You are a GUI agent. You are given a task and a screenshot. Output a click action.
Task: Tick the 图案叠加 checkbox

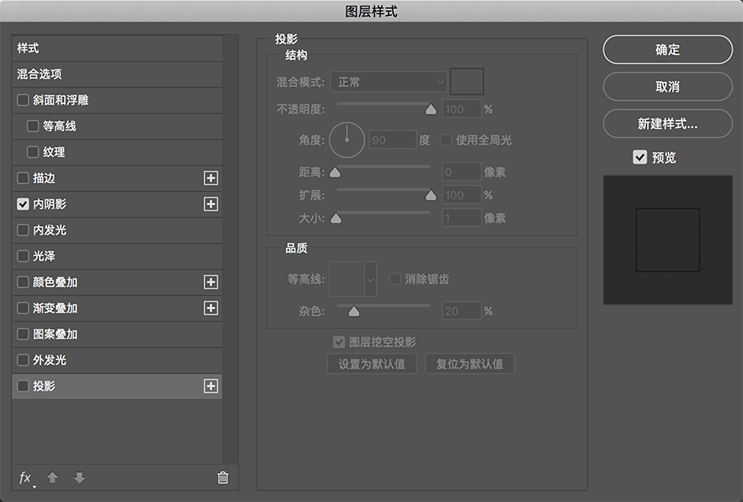click(23, 334)
